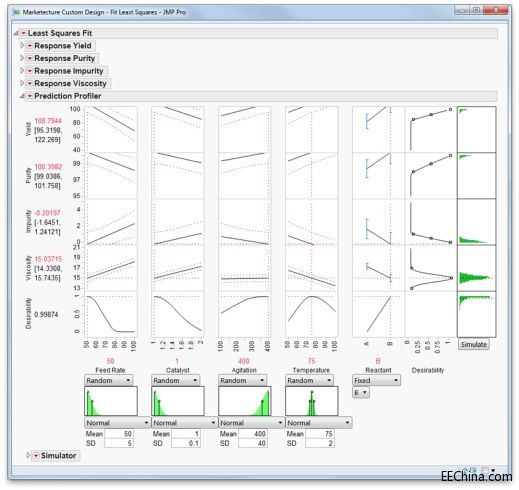Open red triangle menu for Response Purity
Viewport: 519px width, 490px height.
(x=30, y=58)
